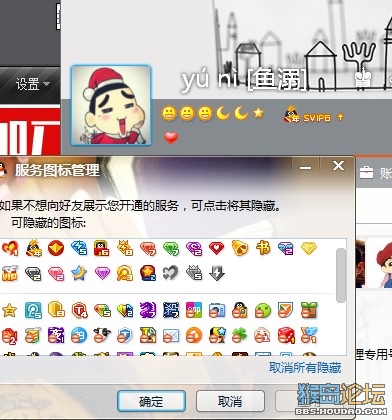
Task: Select the plain purple diamond icon
Action: click(102, 273)
